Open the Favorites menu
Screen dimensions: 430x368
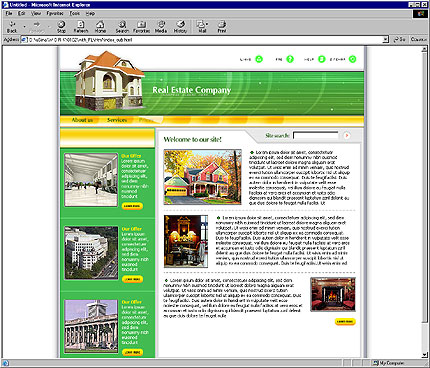55,13
